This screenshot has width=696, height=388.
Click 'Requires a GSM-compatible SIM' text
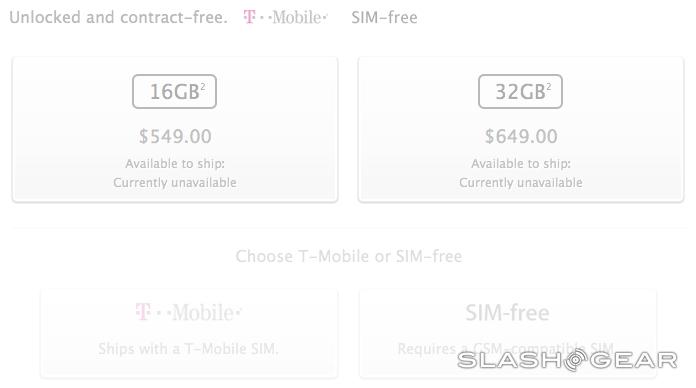tap(506, 348)
